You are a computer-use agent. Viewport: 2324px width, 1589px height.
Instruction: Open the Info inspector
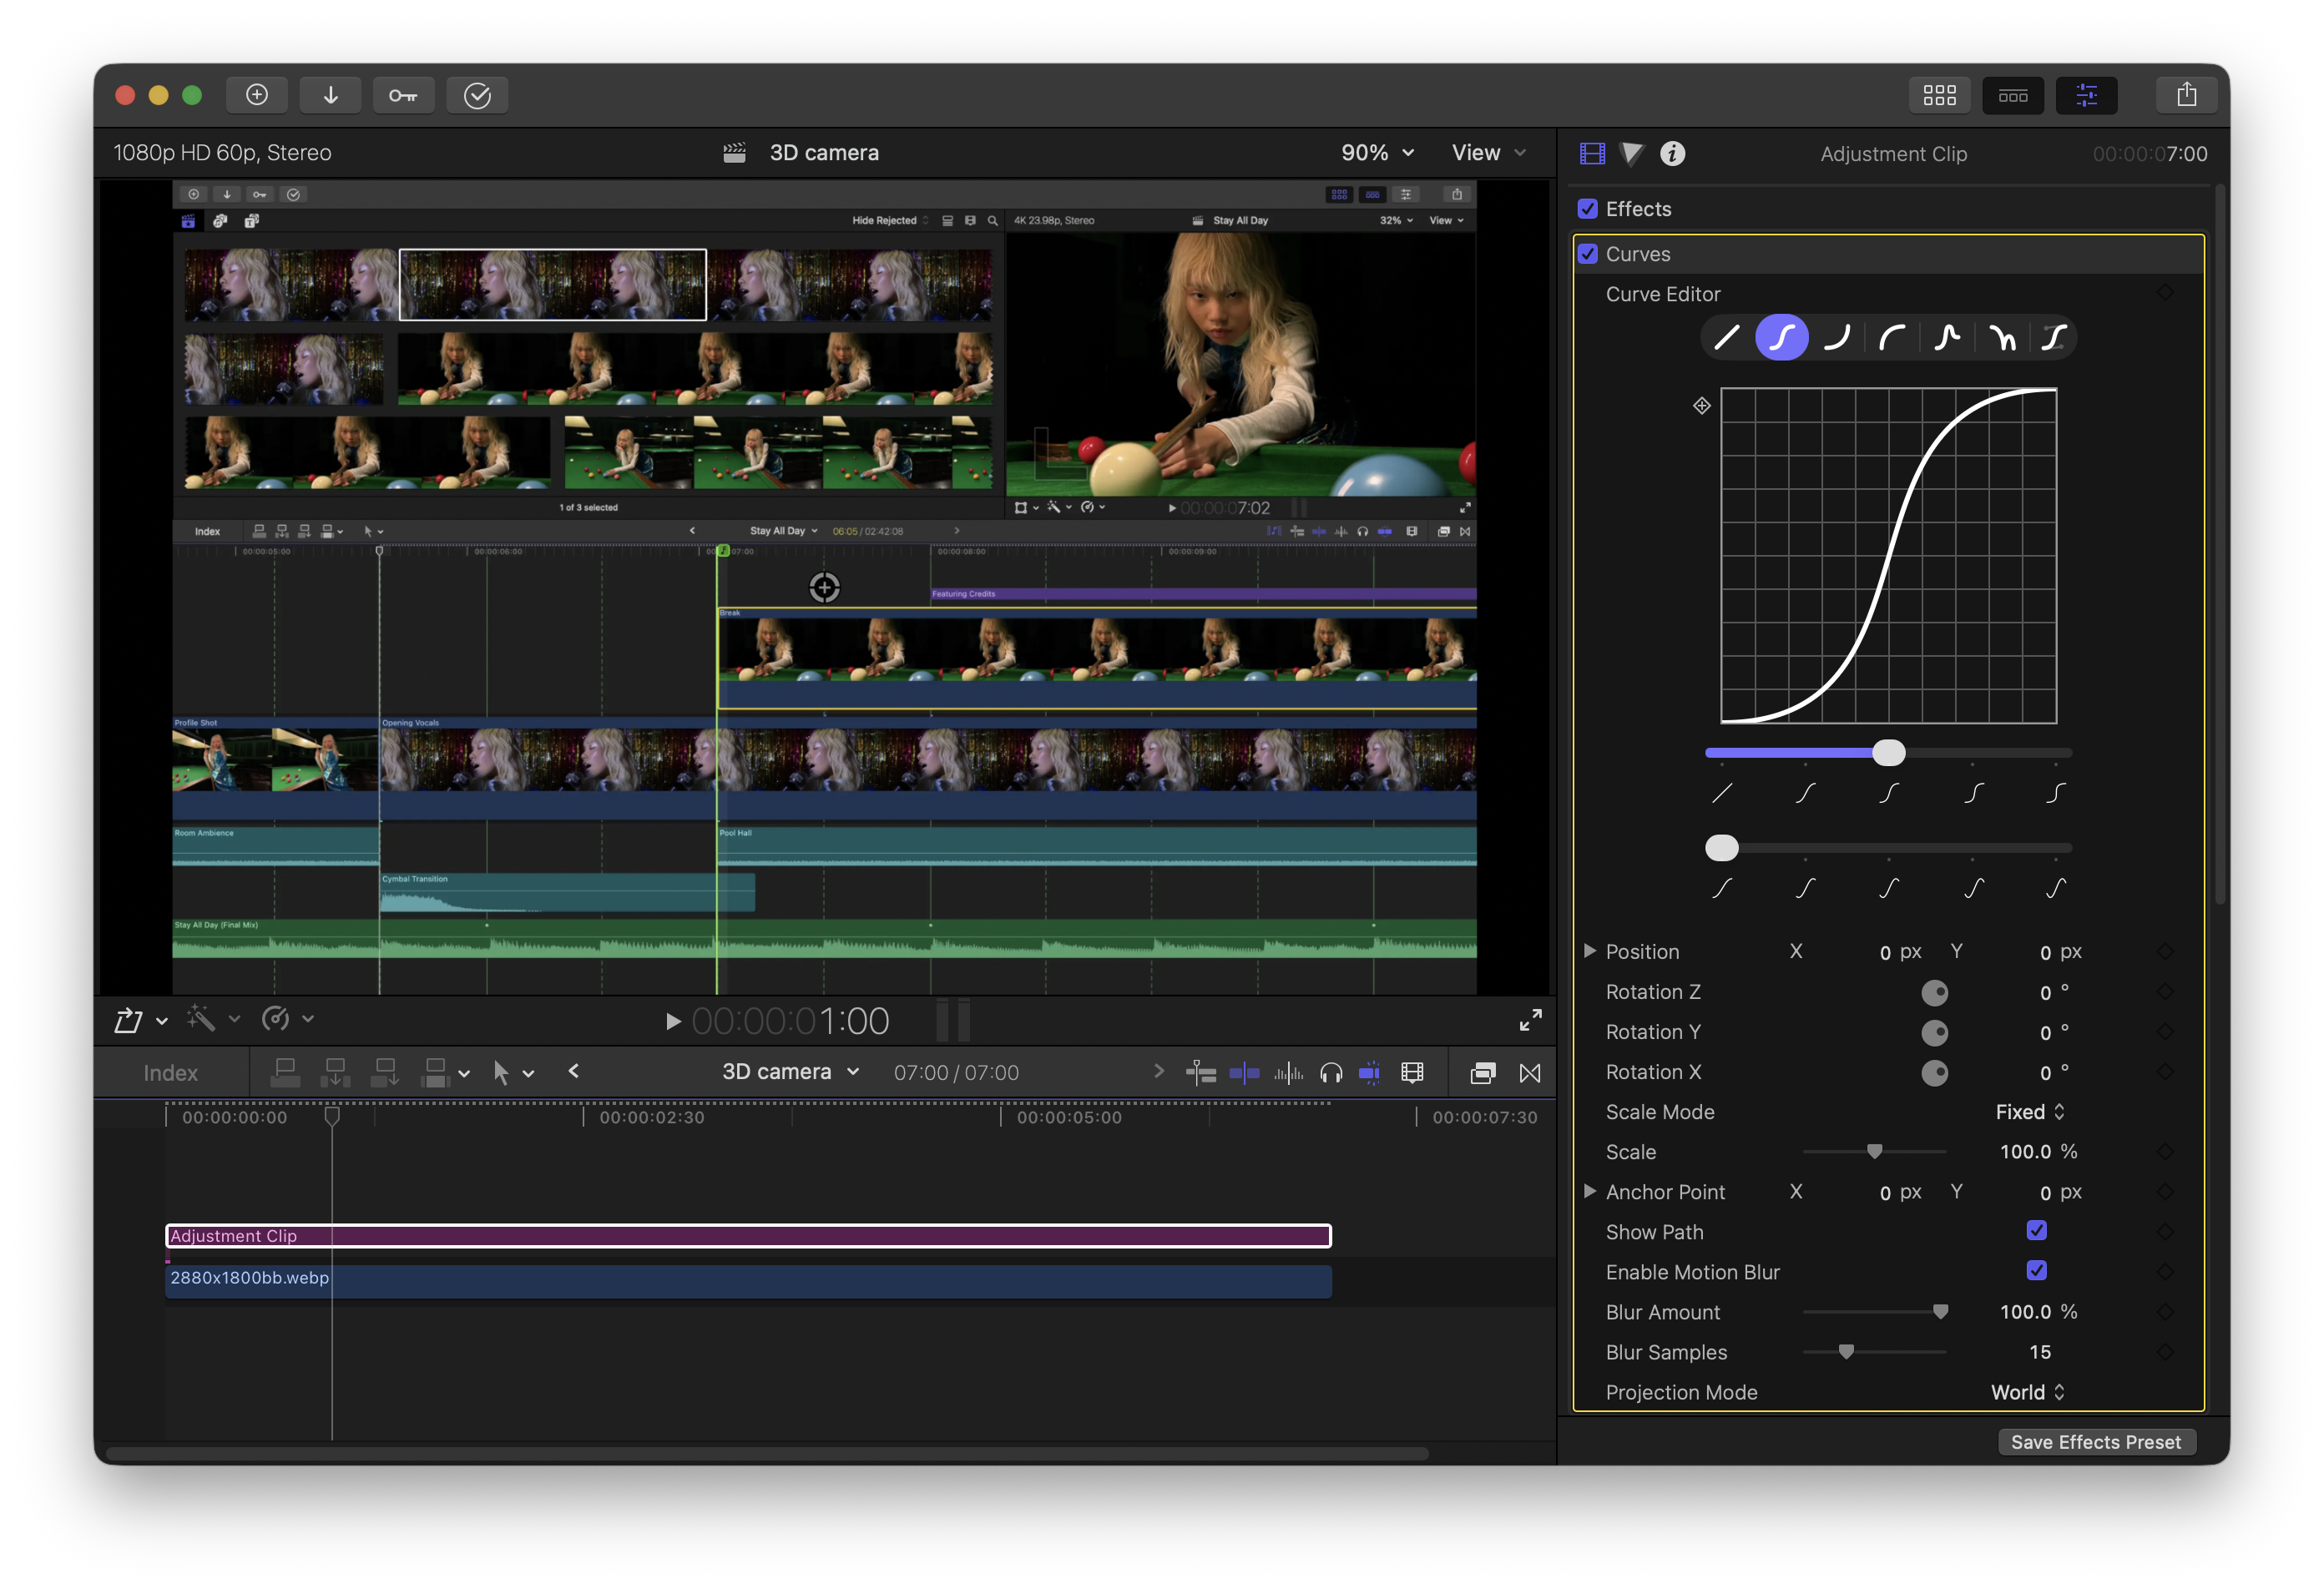pos(1672,153)
